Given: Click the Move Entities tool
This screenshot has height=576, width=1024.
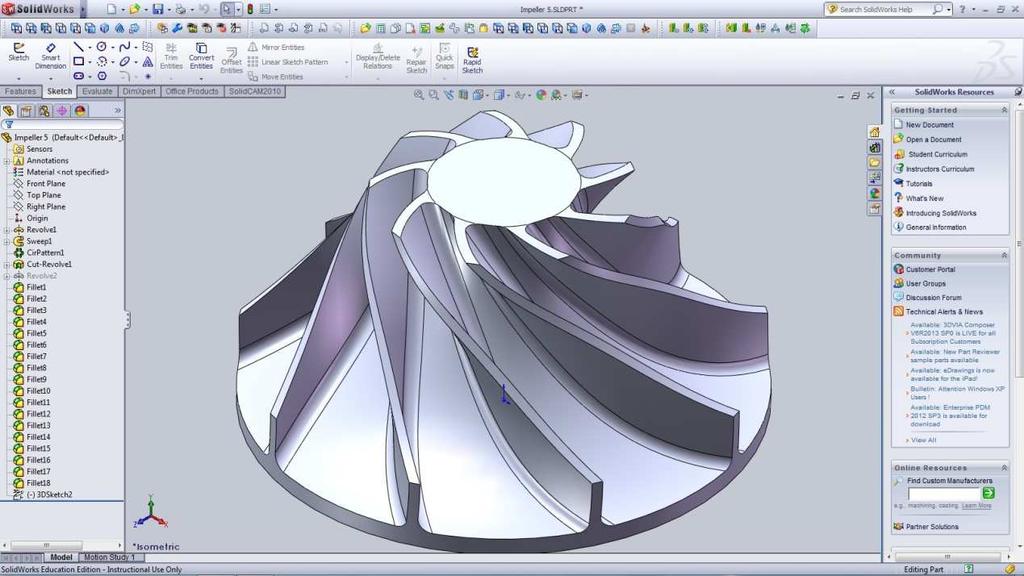Looking at the screenshot, I should click(276, 76).
